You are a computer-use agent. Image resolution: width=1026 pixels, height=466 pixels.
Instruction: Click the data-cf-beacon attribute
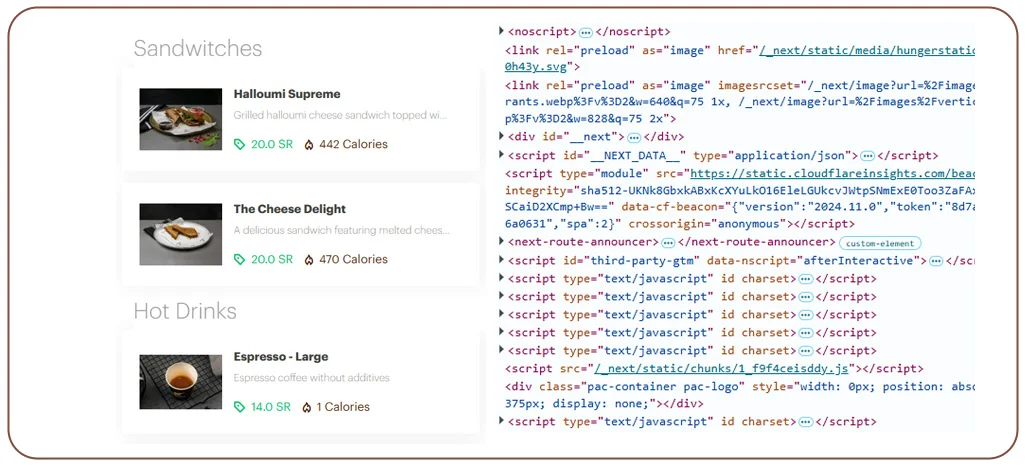[798, 207]
